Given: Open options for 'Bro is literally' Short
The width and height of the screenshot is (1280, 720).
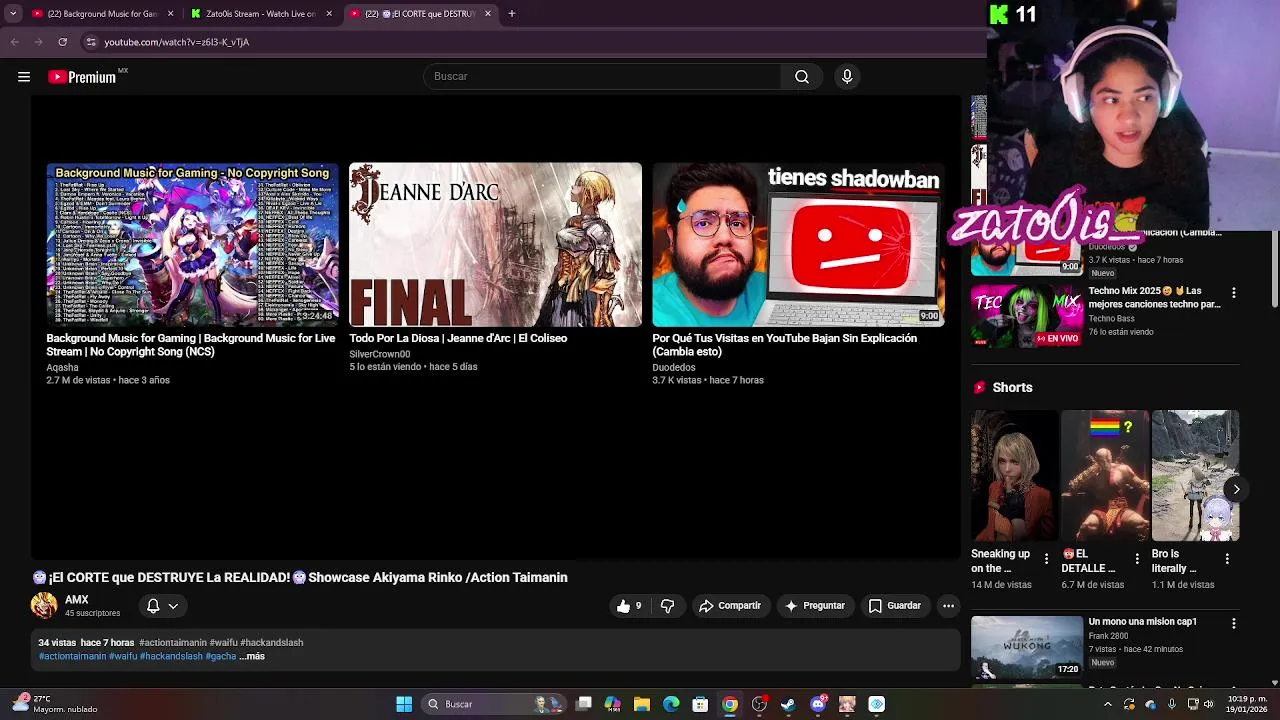Looking at the screenshot, I should point(1227,558).
